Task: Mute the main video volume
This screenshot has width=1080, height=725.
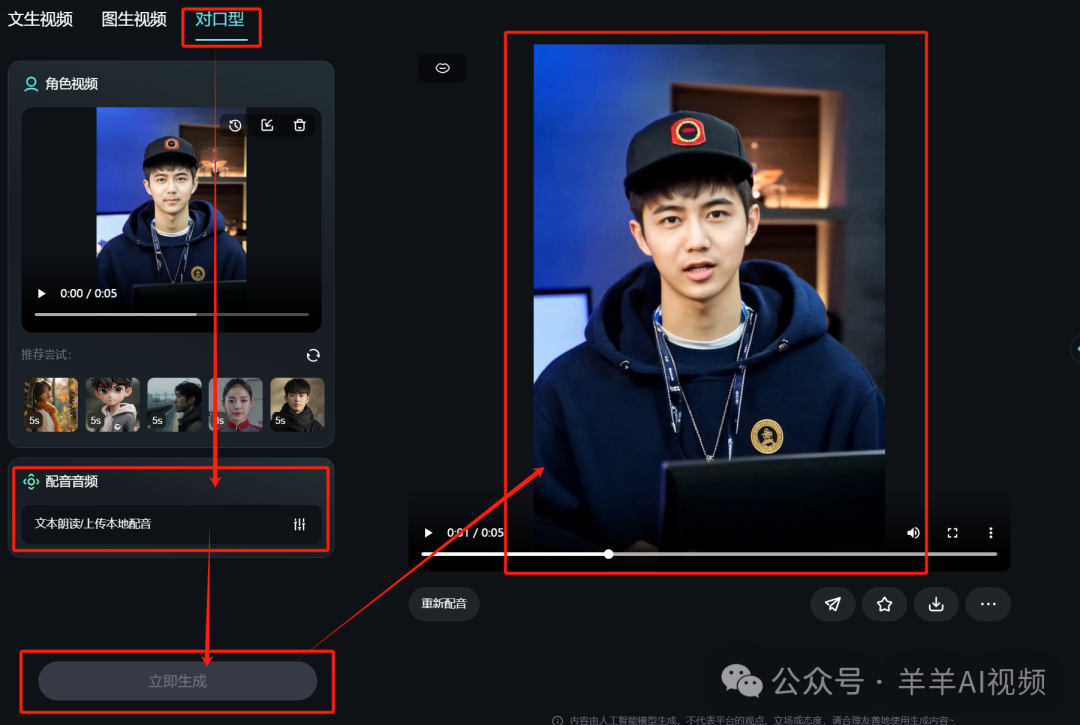Action: [913, 533]
